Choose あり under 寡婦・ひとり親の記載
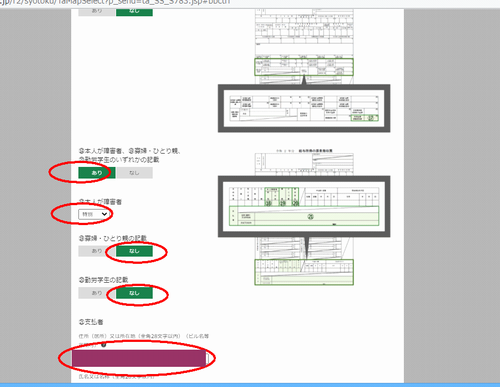Screen dimensions: 500x387 pyautogui.click(x=97, y=251)
